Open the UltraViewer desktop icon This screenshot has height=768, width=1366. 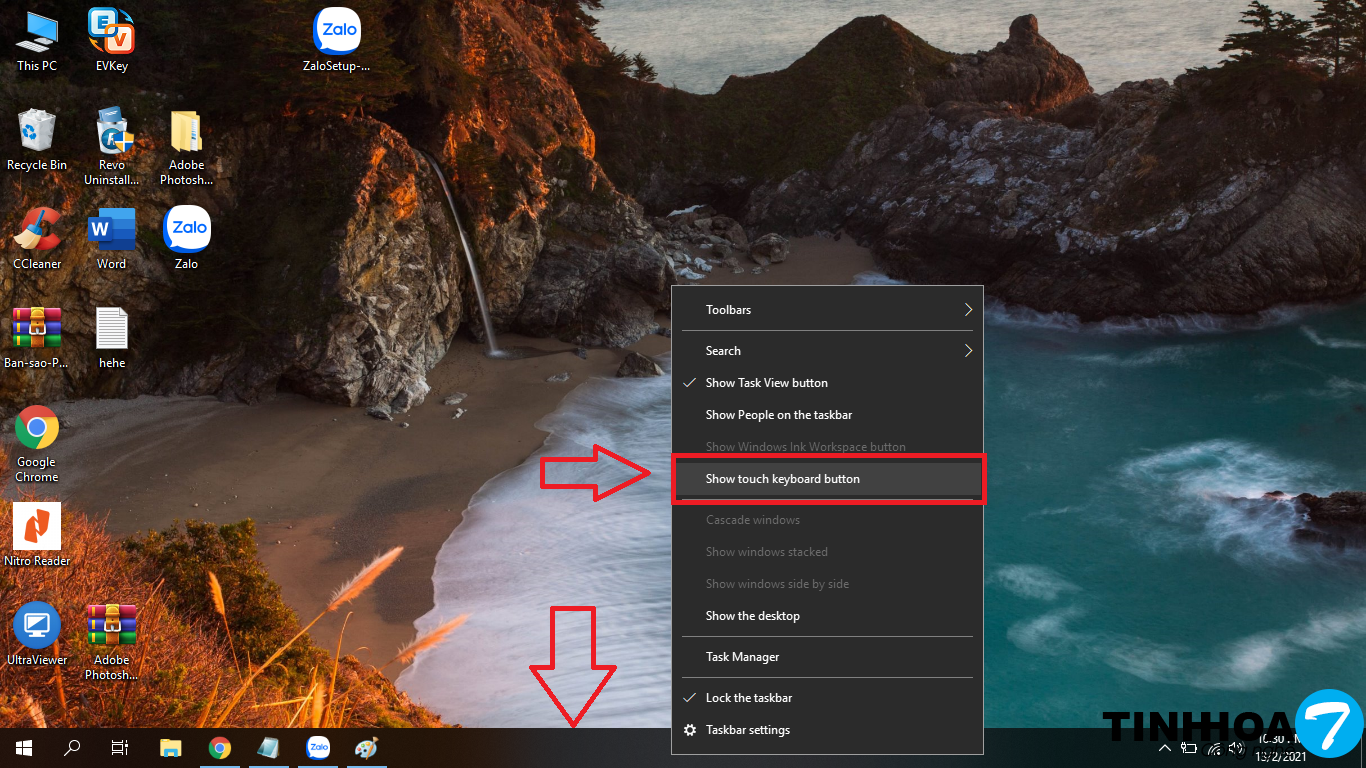pos(37,632)
